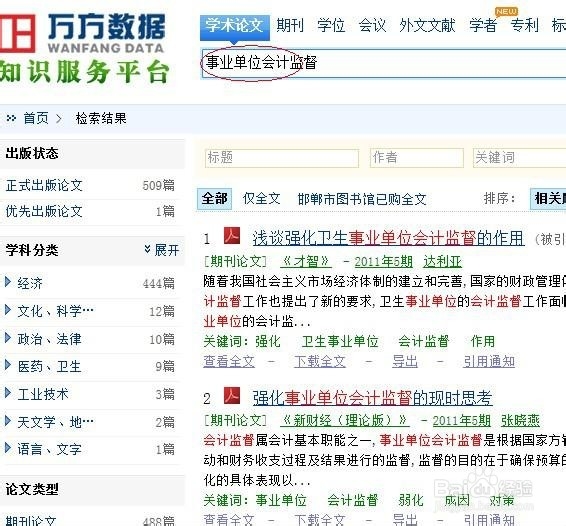Click 509篇 count for 正式出版论文

(x=158, y=186)
